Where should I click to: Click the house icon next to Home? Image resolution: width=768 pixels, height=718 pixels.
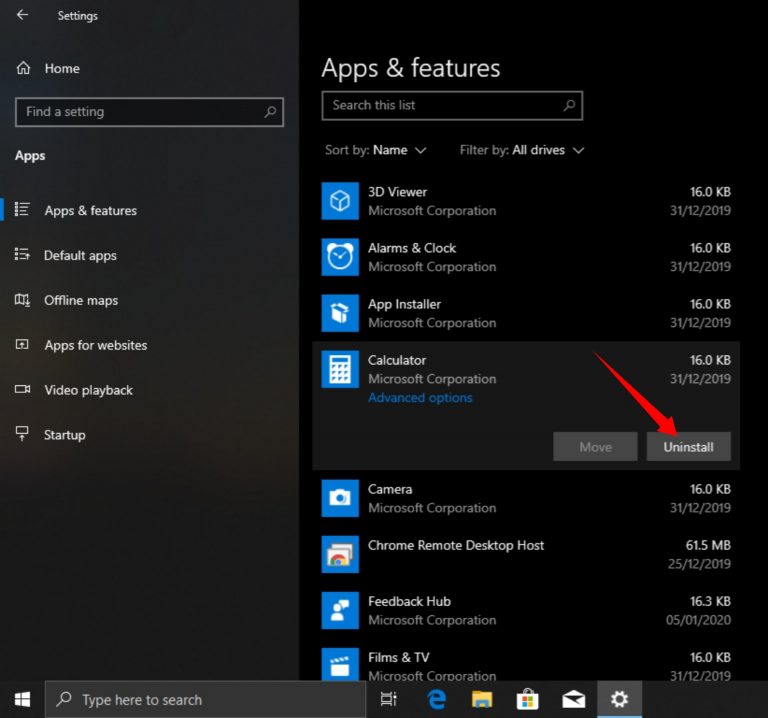tap(23, 68)
